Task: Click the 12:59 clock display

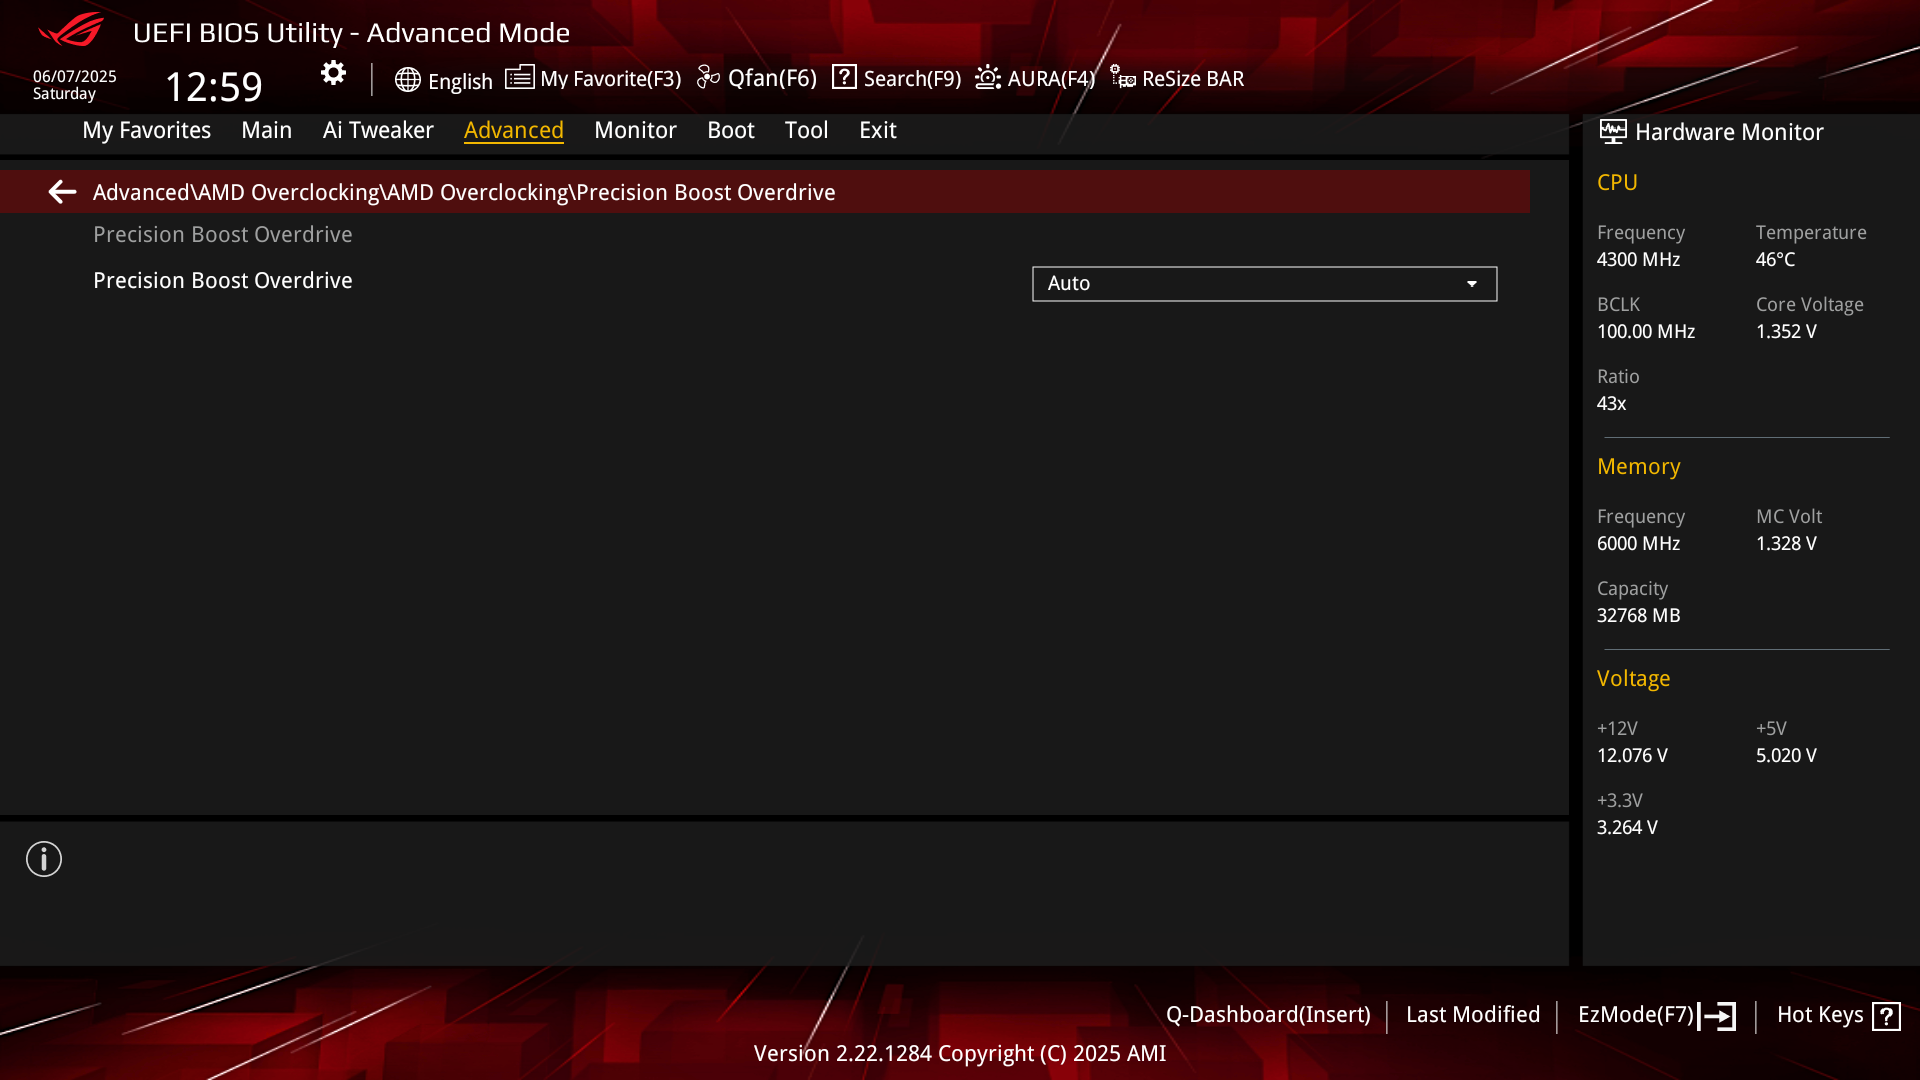Action: coord(213,87)
